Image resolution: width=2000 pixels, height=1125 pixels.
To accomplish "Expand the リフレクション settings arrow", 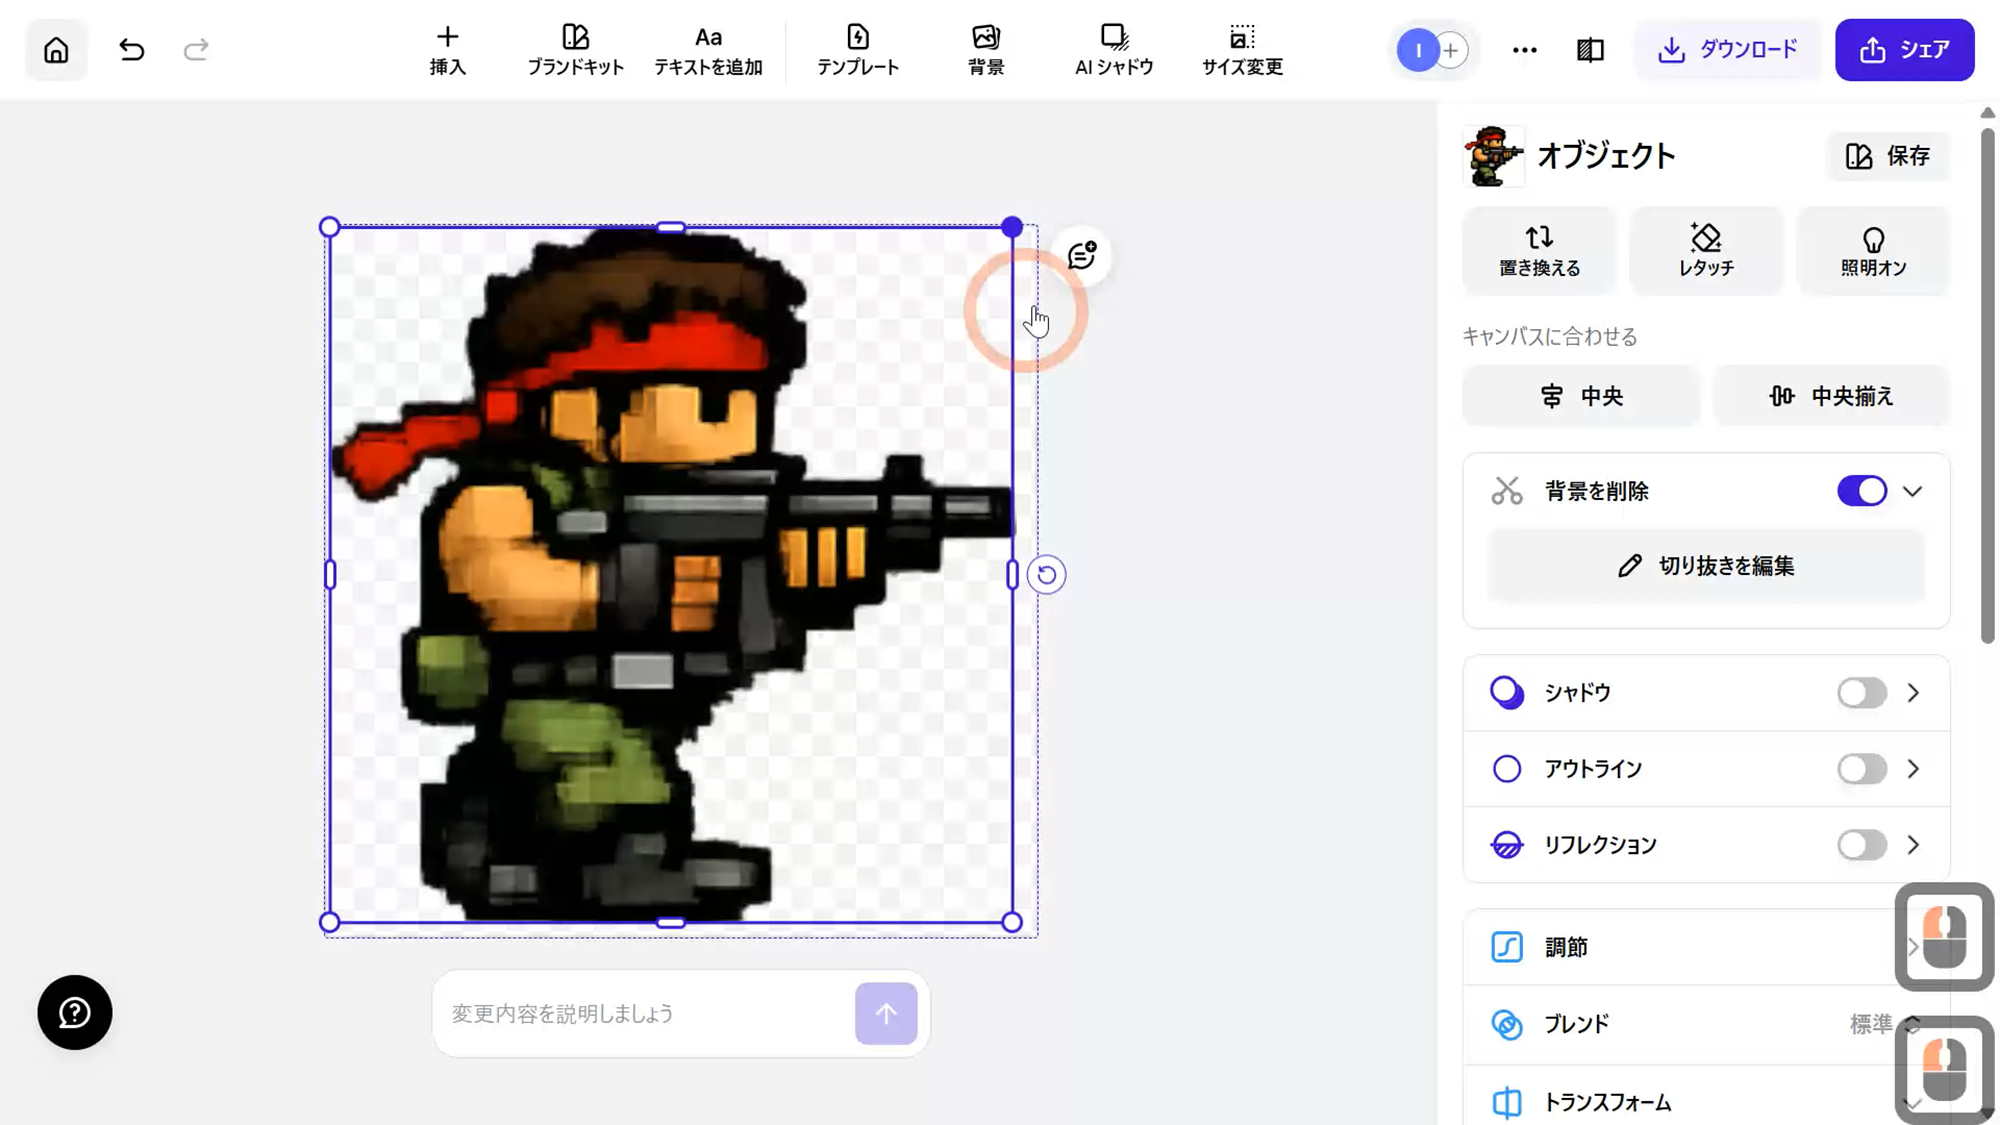I will click(1913, 845).
